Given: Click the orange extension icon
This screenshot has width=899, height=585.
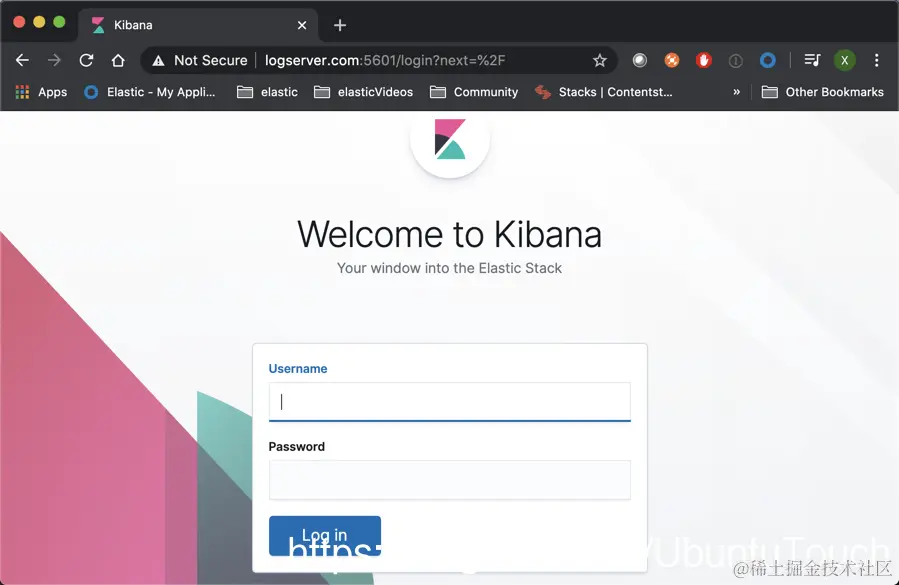Looking at the screenshot, I should pos(672,60).
